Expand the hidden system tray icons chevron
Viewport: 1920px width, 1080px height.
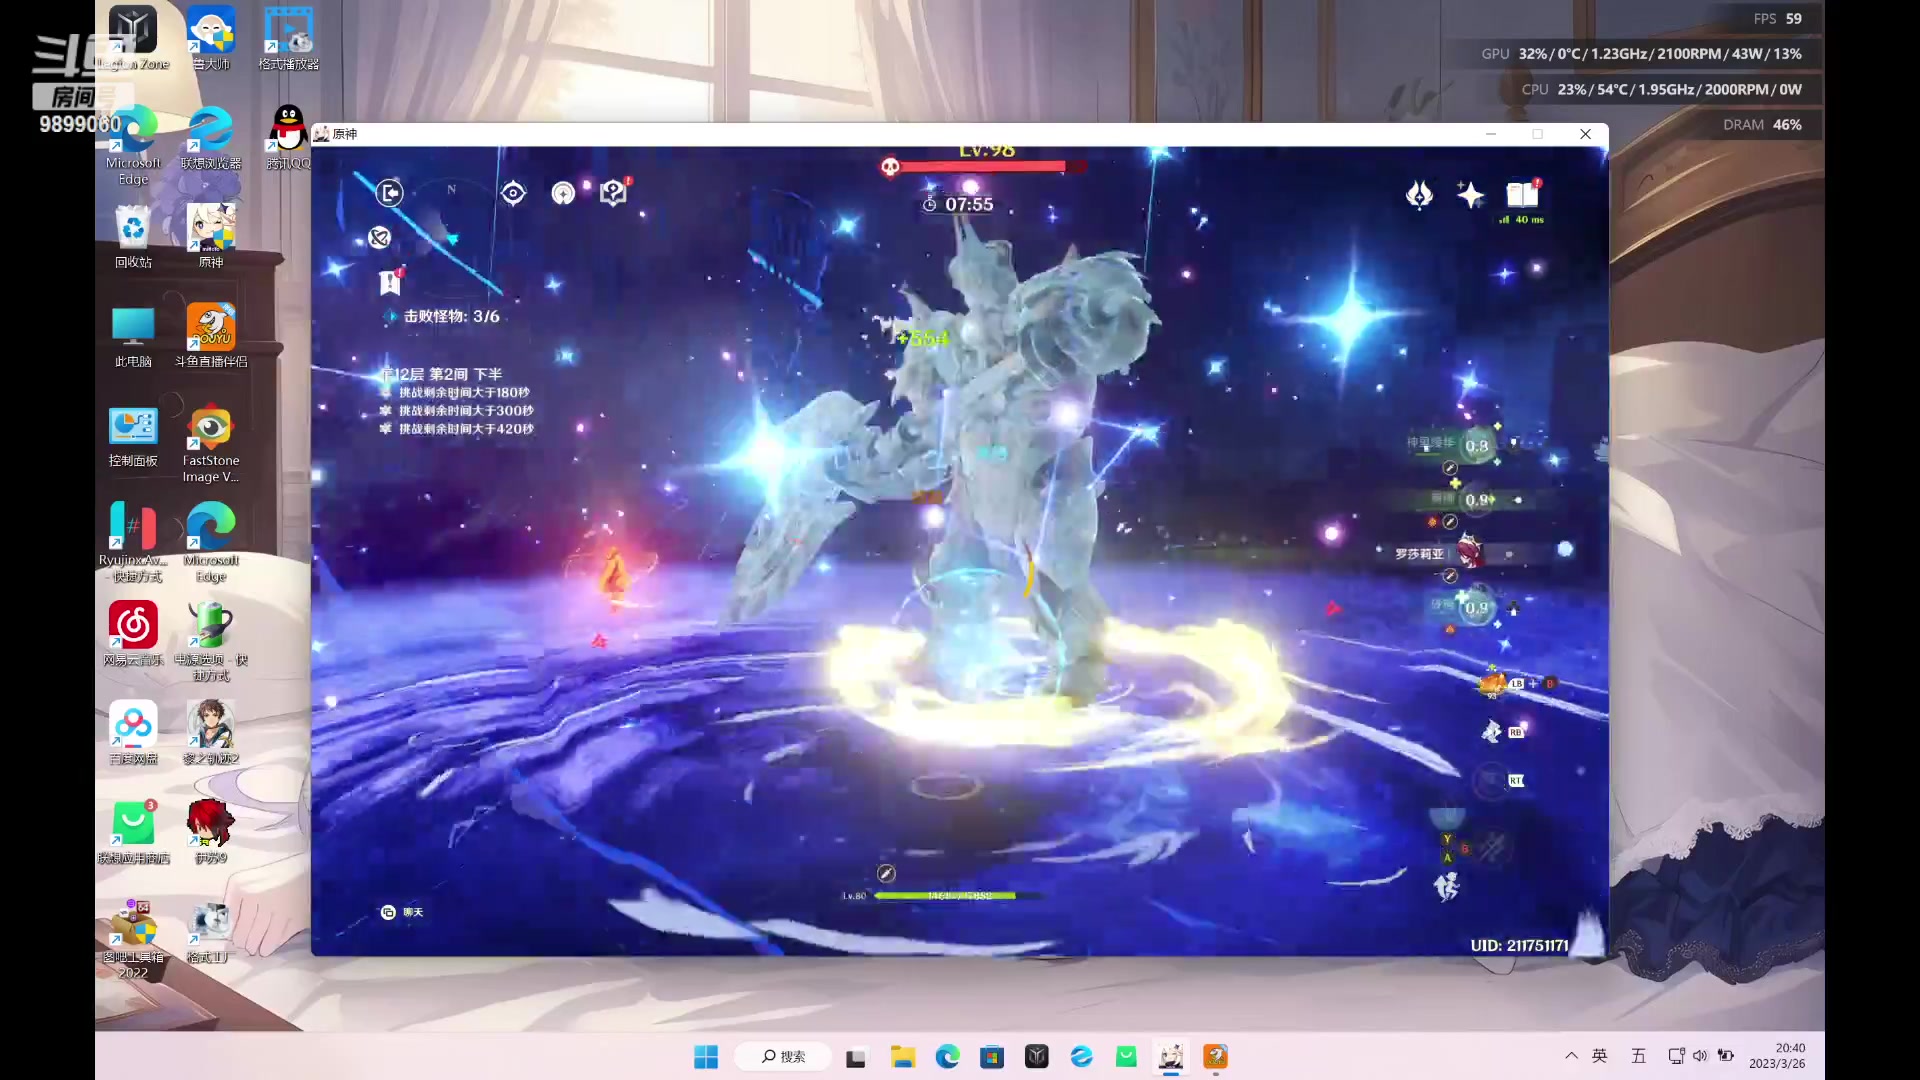pos(1571,1056)
